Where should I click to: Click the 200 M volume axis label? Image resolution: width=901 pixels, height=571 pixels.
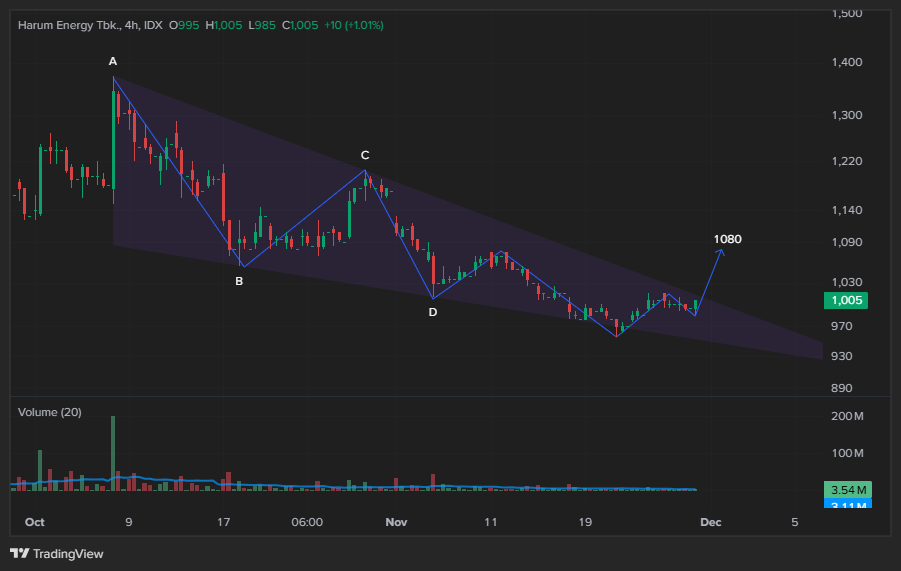click(x=847, y=416)
